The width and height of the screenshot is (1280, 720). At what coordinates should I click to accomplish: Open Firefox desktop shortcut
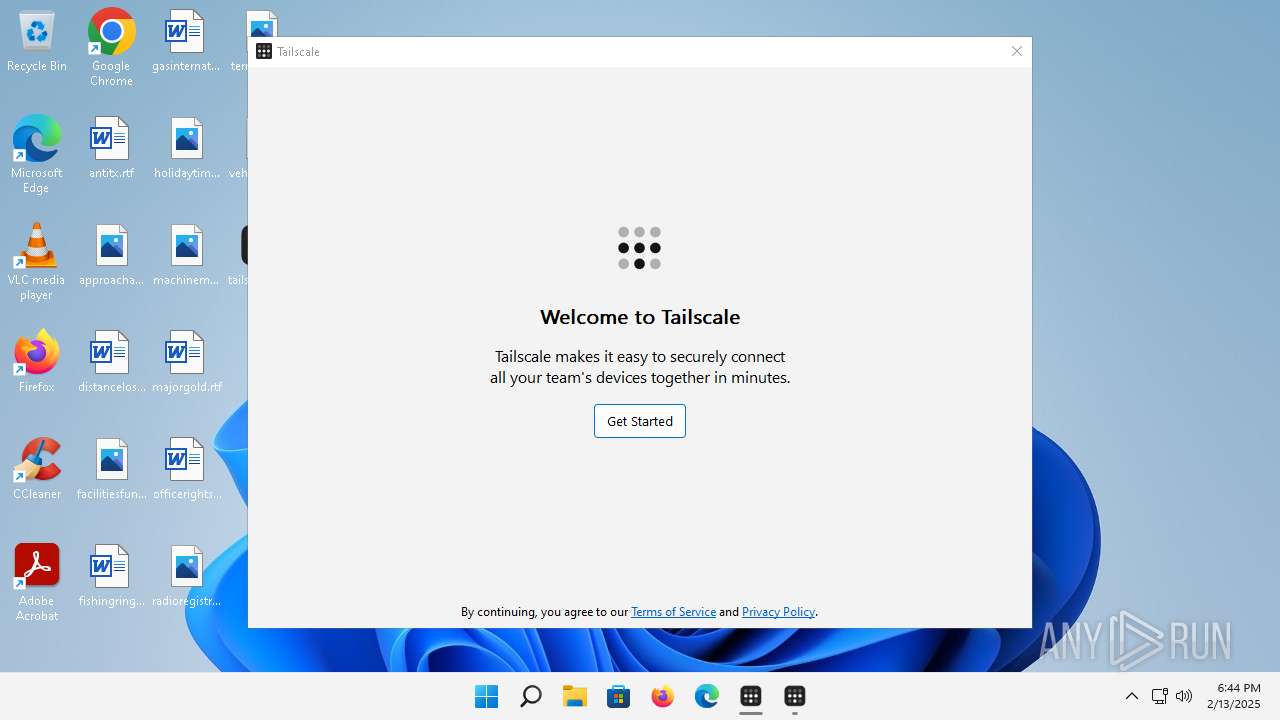click(37, 361)
